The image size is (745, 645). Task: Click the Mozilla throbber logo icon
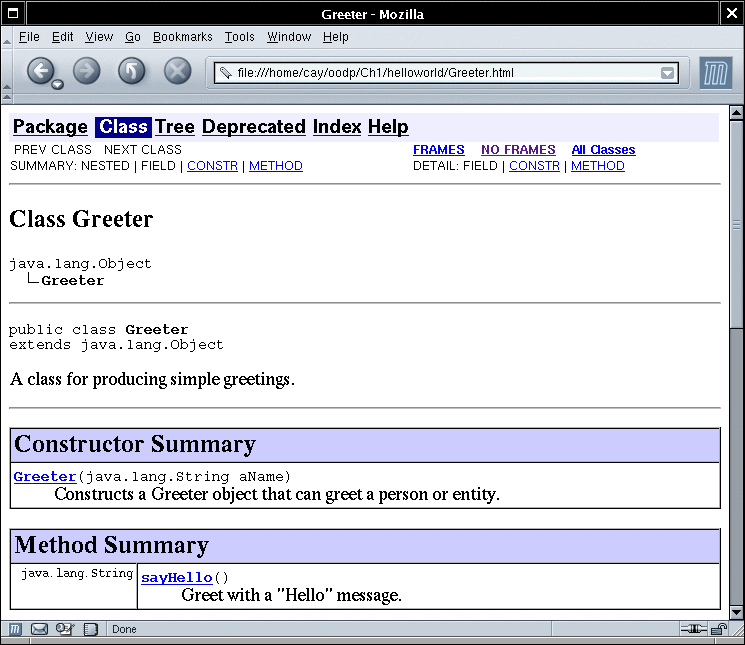pos(715,73)
